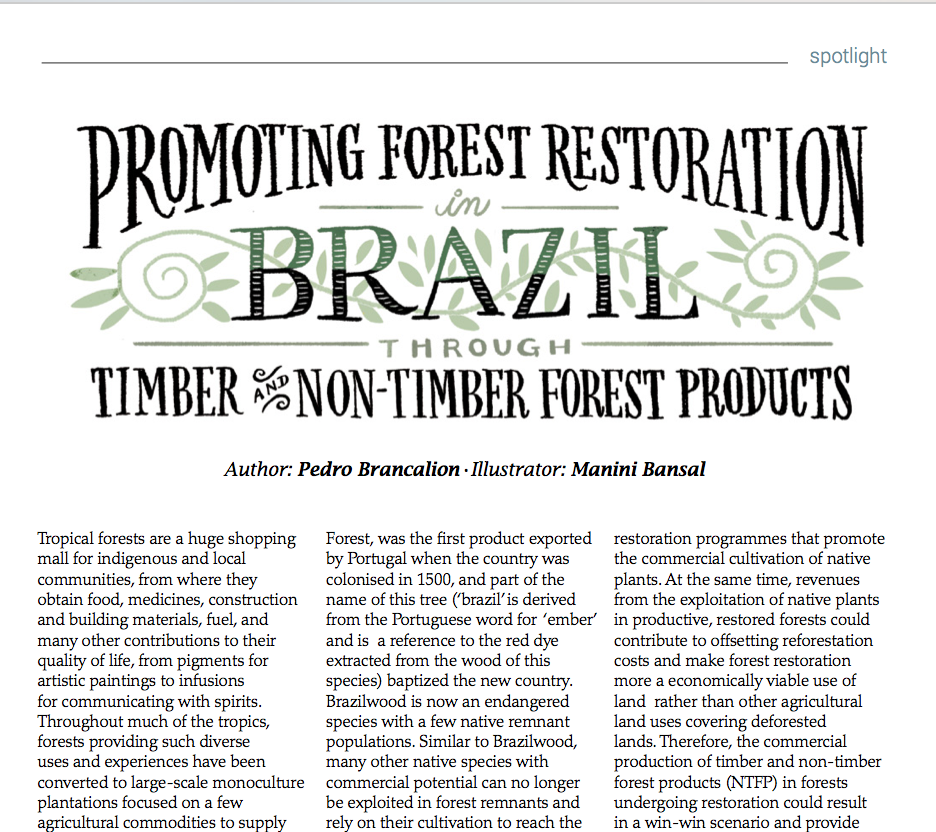
Task: Click the 'Timber' word in the subtitle
Action: (x=167, y=392)
